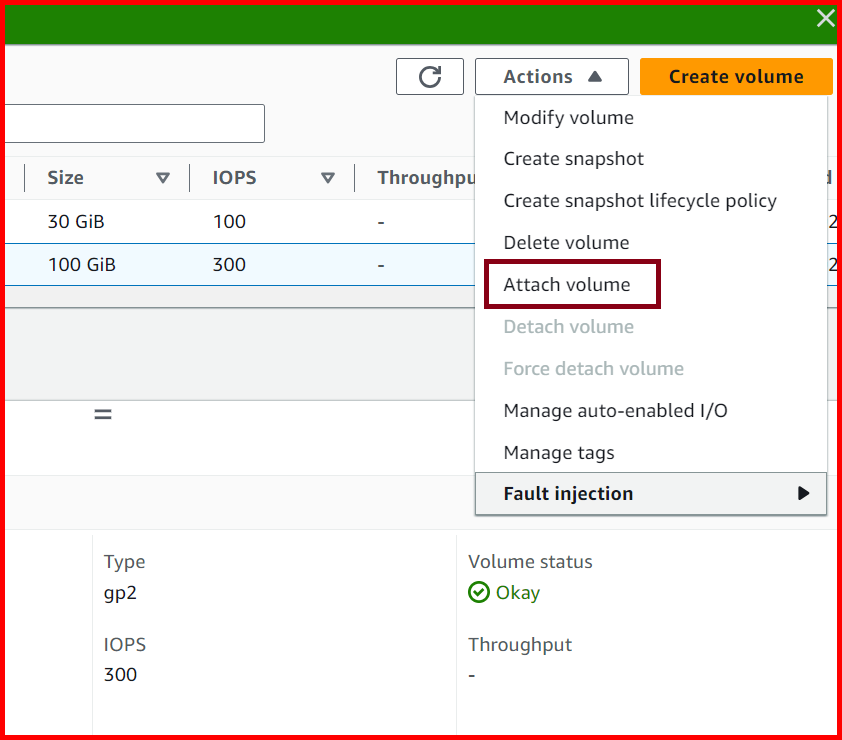This screenshot has height=740, width=842.
Task: Click inside the search input field
Action: pos(130,123)
